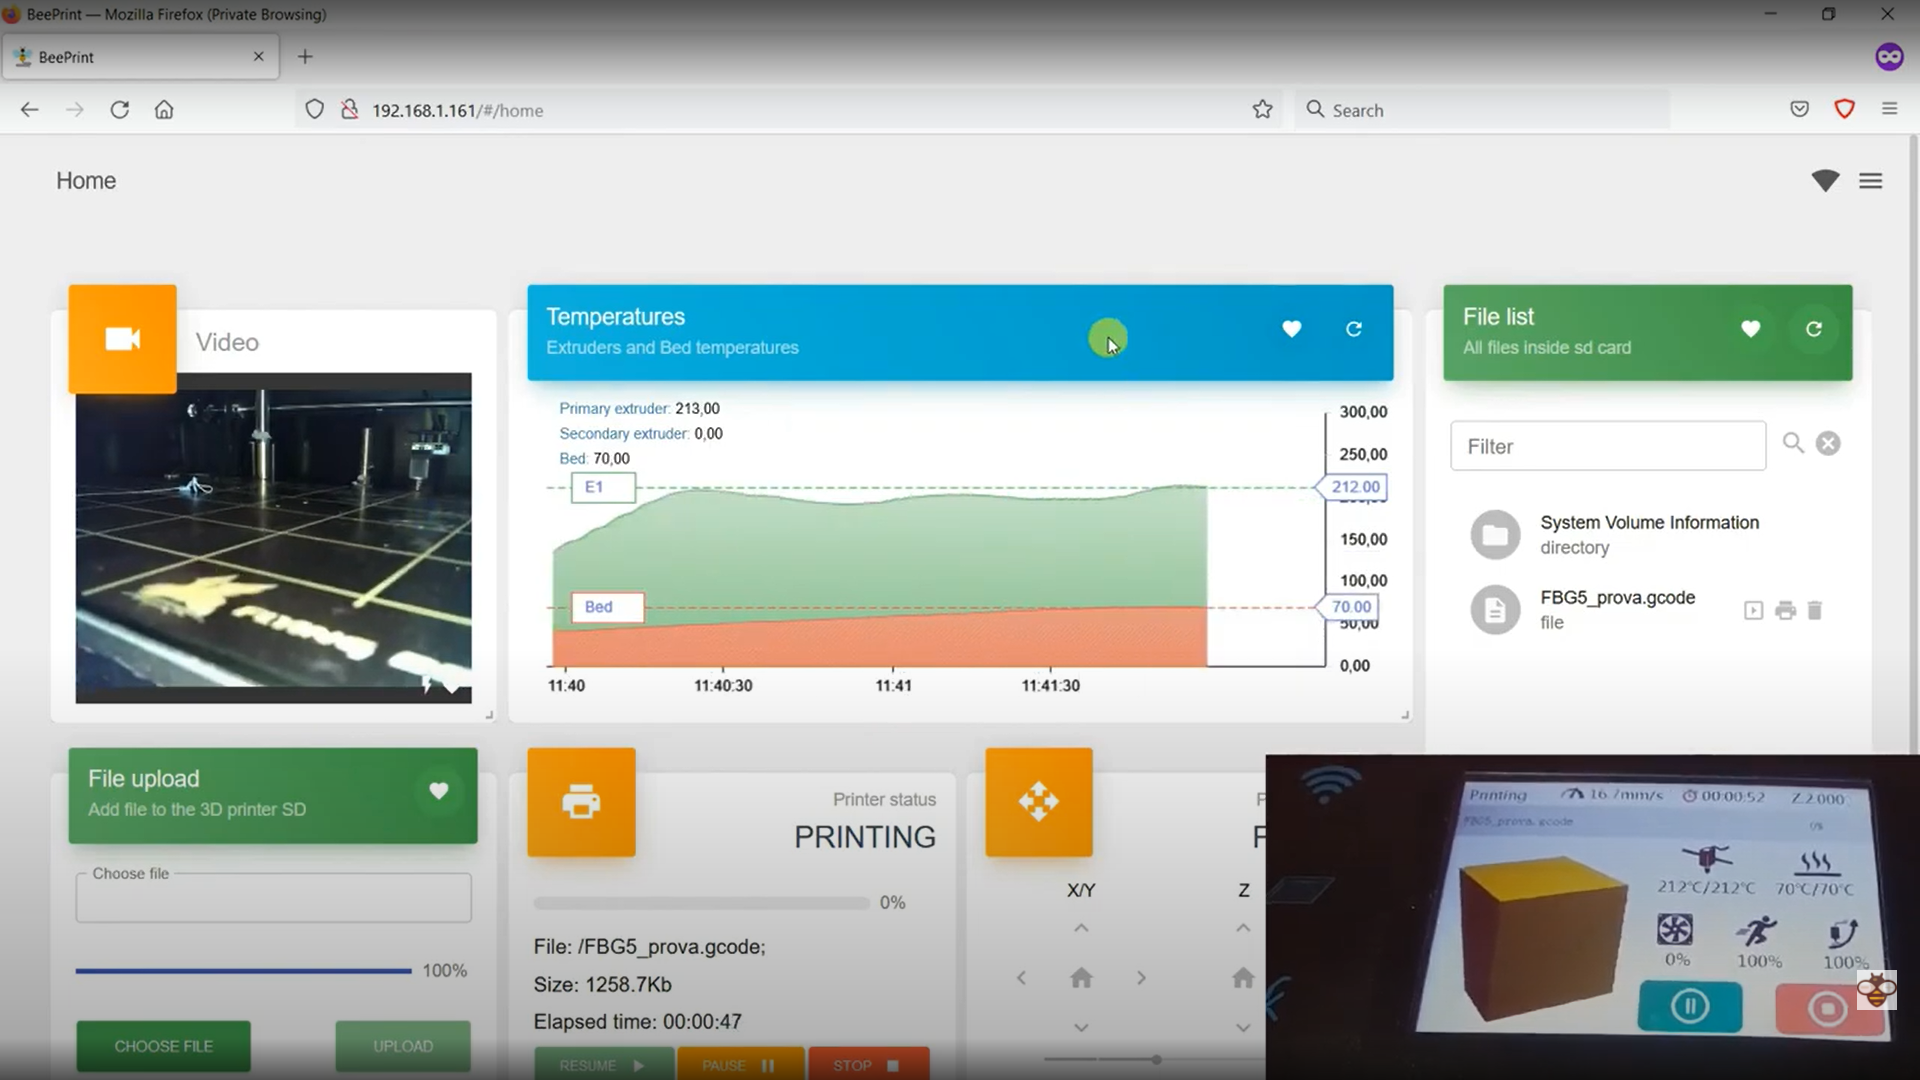Select FBG5_prova.gcode using the play-box icon

[x=1753, y=610]
